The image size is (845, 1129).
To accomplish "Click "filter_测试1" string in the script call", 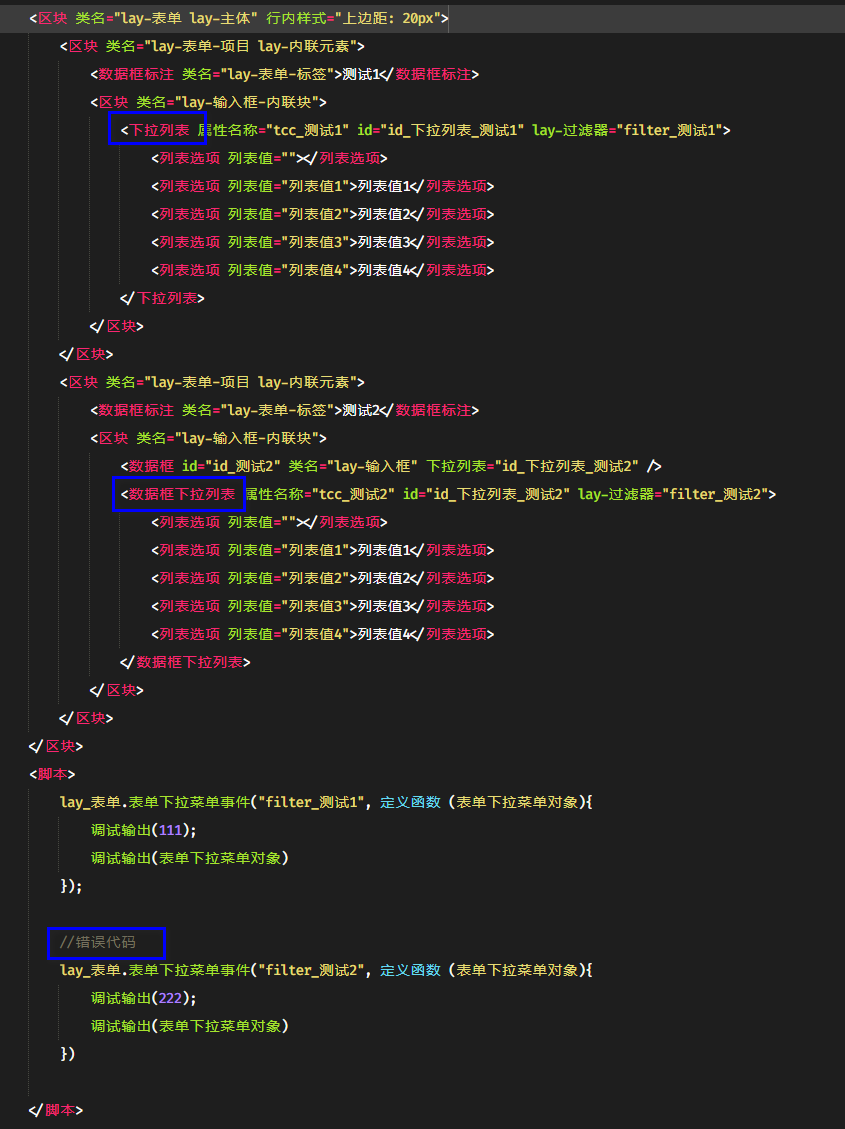I will click(311, 802).
